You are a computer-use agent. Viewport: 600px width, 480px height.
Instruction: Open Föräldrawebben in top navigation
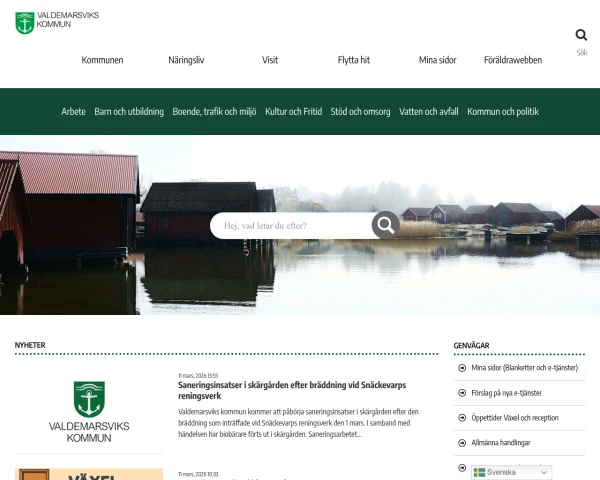point(513,60)
